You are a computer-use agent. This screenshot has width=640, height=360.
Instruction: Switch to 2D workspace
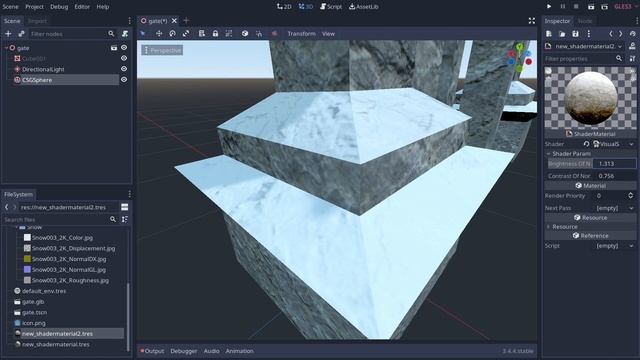284,7
